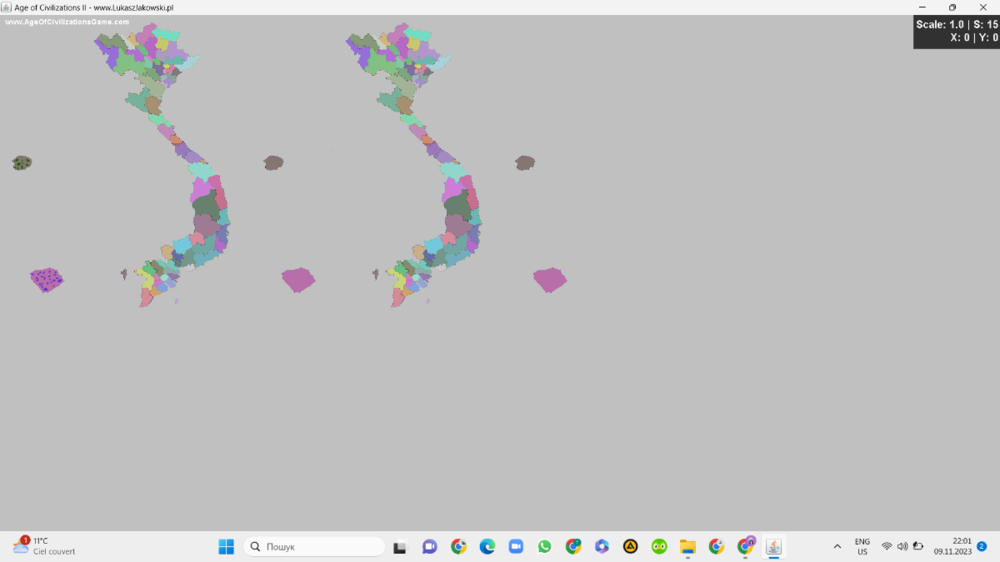
Task: Open Chrome icon with purple profile badge
Action: [x=745, y=547]
